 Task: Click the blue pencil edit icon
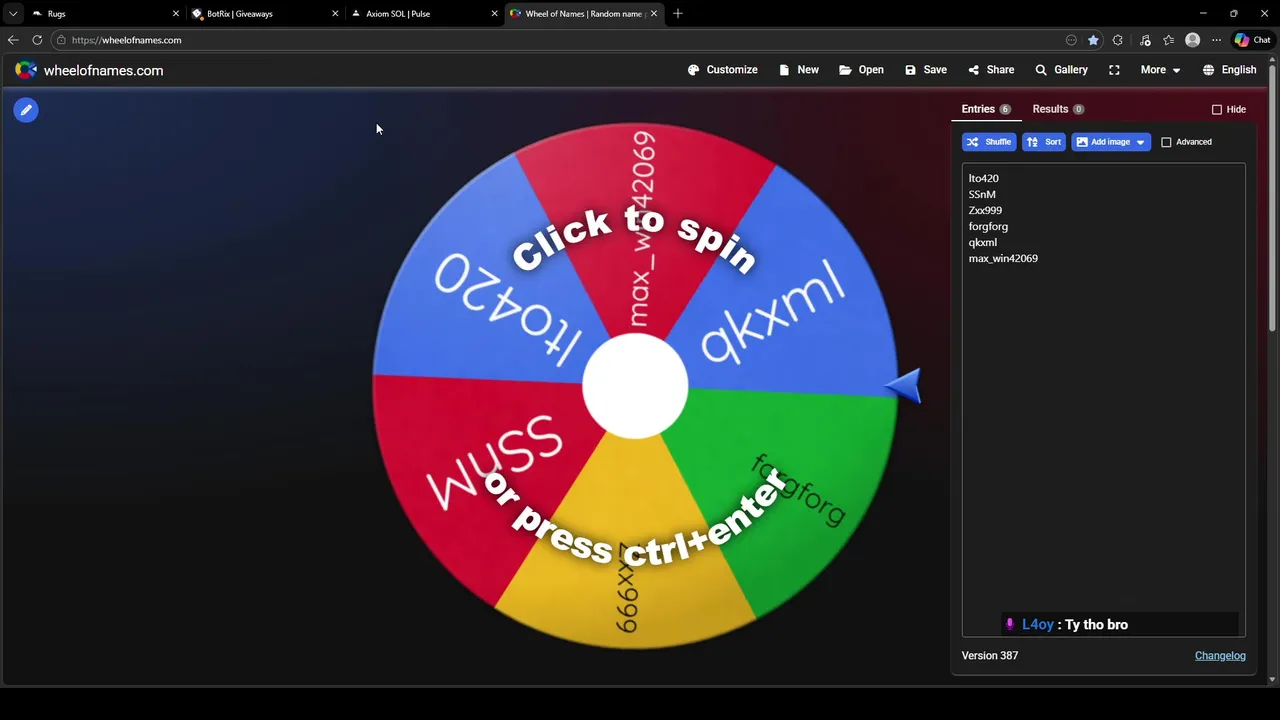click(26, 110)
